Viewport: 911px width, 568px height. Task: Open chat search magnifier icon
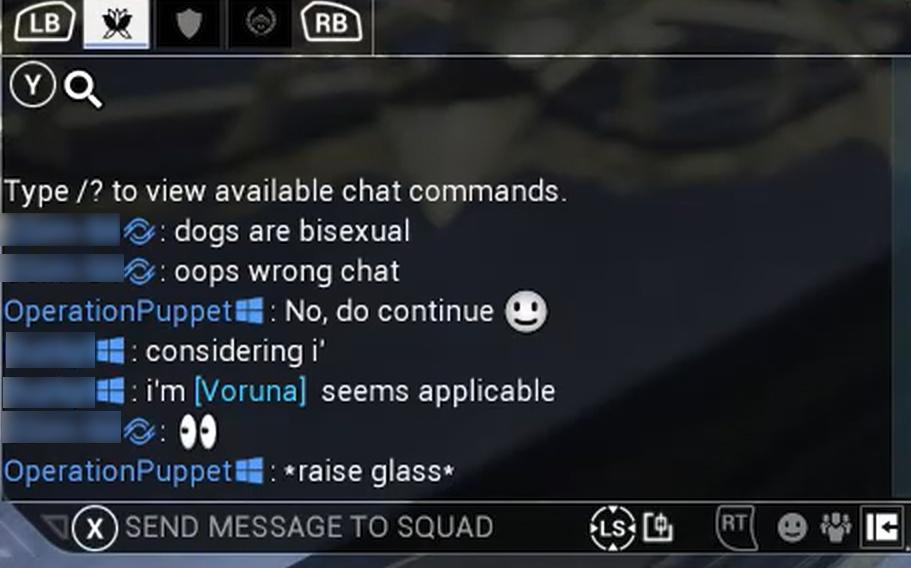point(83,90)
